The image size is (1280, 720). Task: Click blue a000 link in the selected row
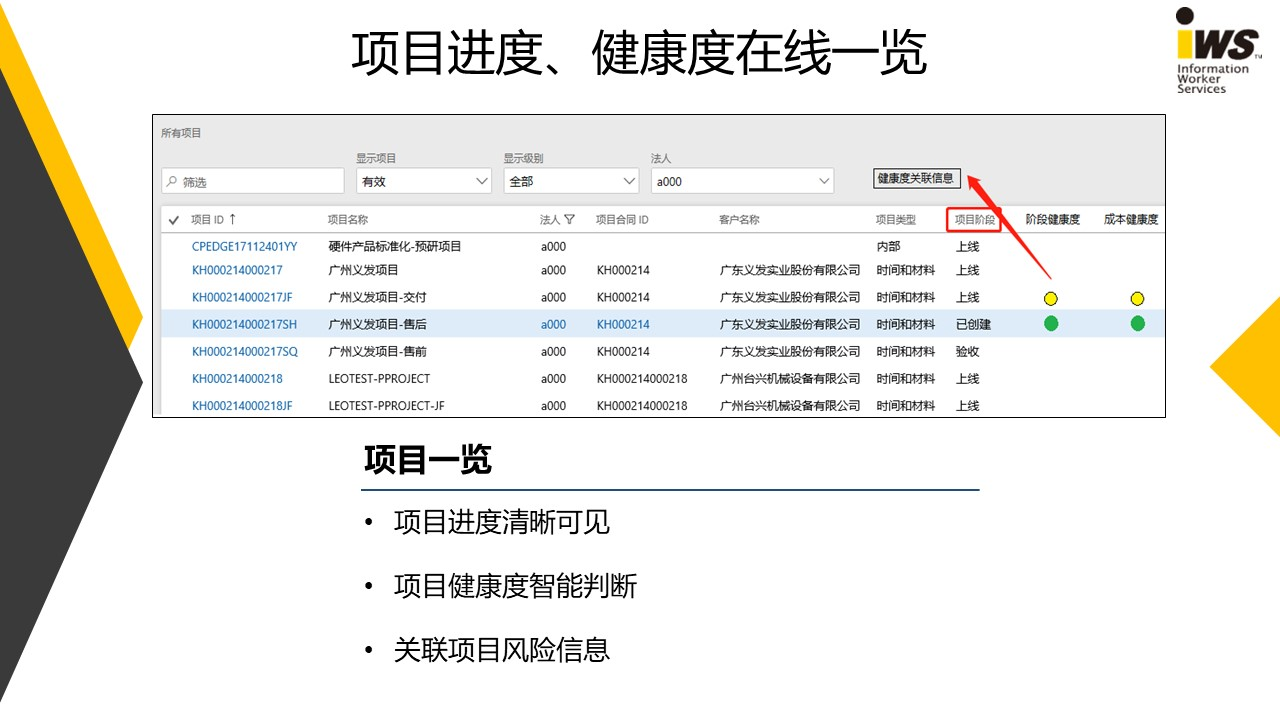pos(553,324)
